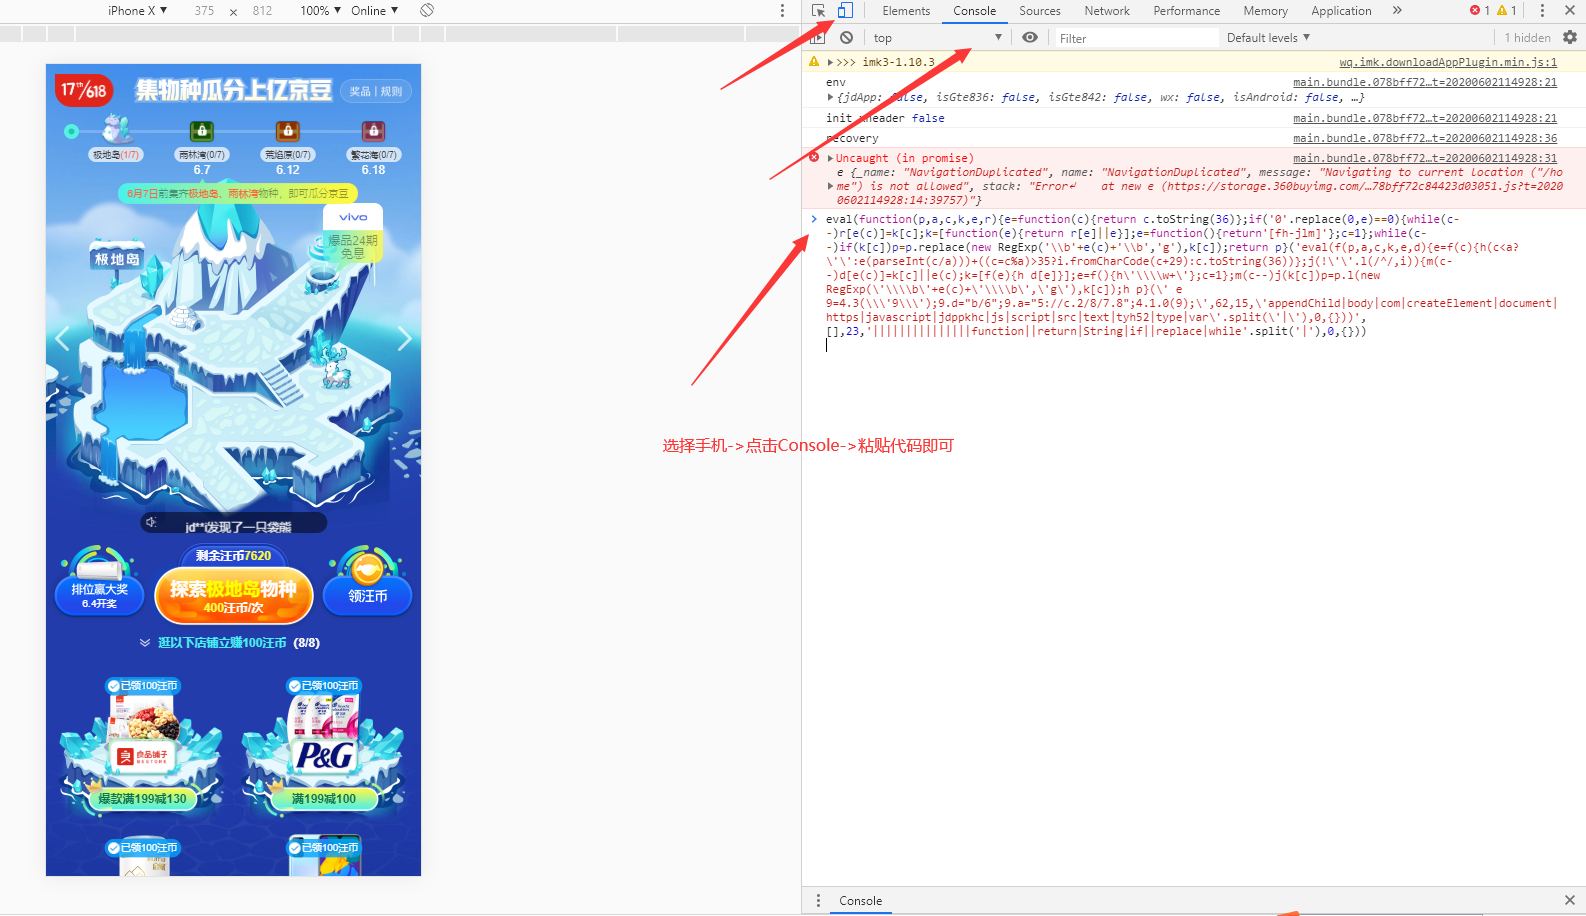Image resolution: width=1586 pixels, height=916 pixels.
Task: Open the Sources tab
Action: pos(1040,11)
